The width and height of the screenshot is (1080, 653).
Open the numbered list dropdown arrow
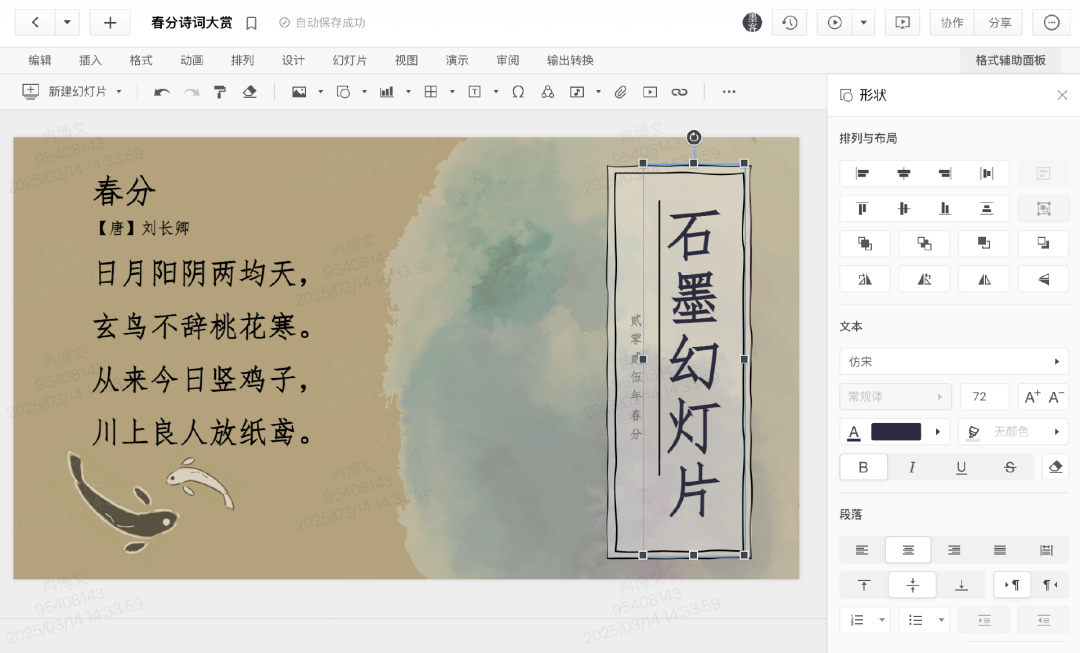882,620
